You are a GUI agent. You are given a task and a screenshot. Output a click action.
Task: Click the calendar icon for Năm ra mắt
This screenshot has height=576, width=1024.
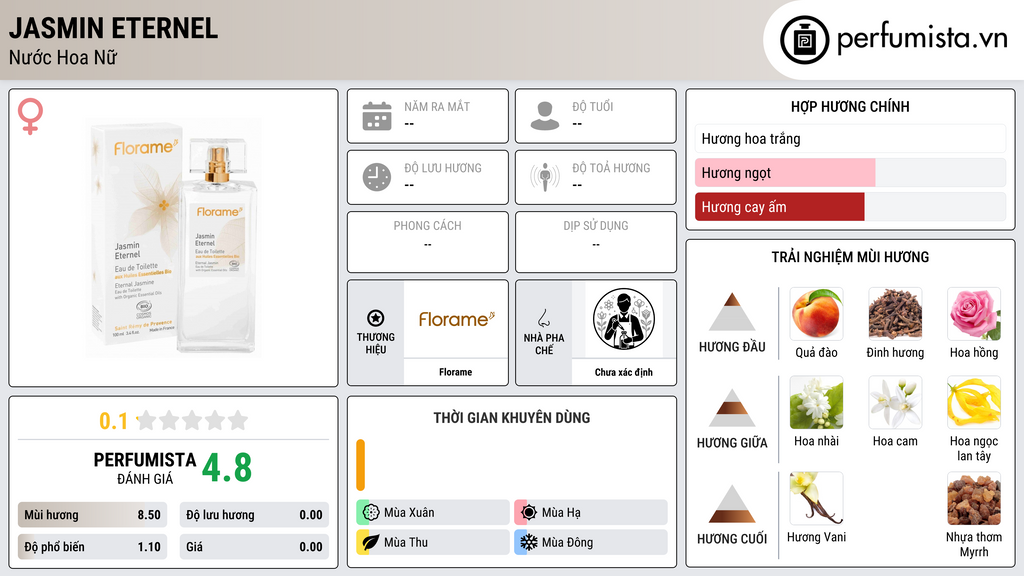pyautogui.click(x=377, y=116)
